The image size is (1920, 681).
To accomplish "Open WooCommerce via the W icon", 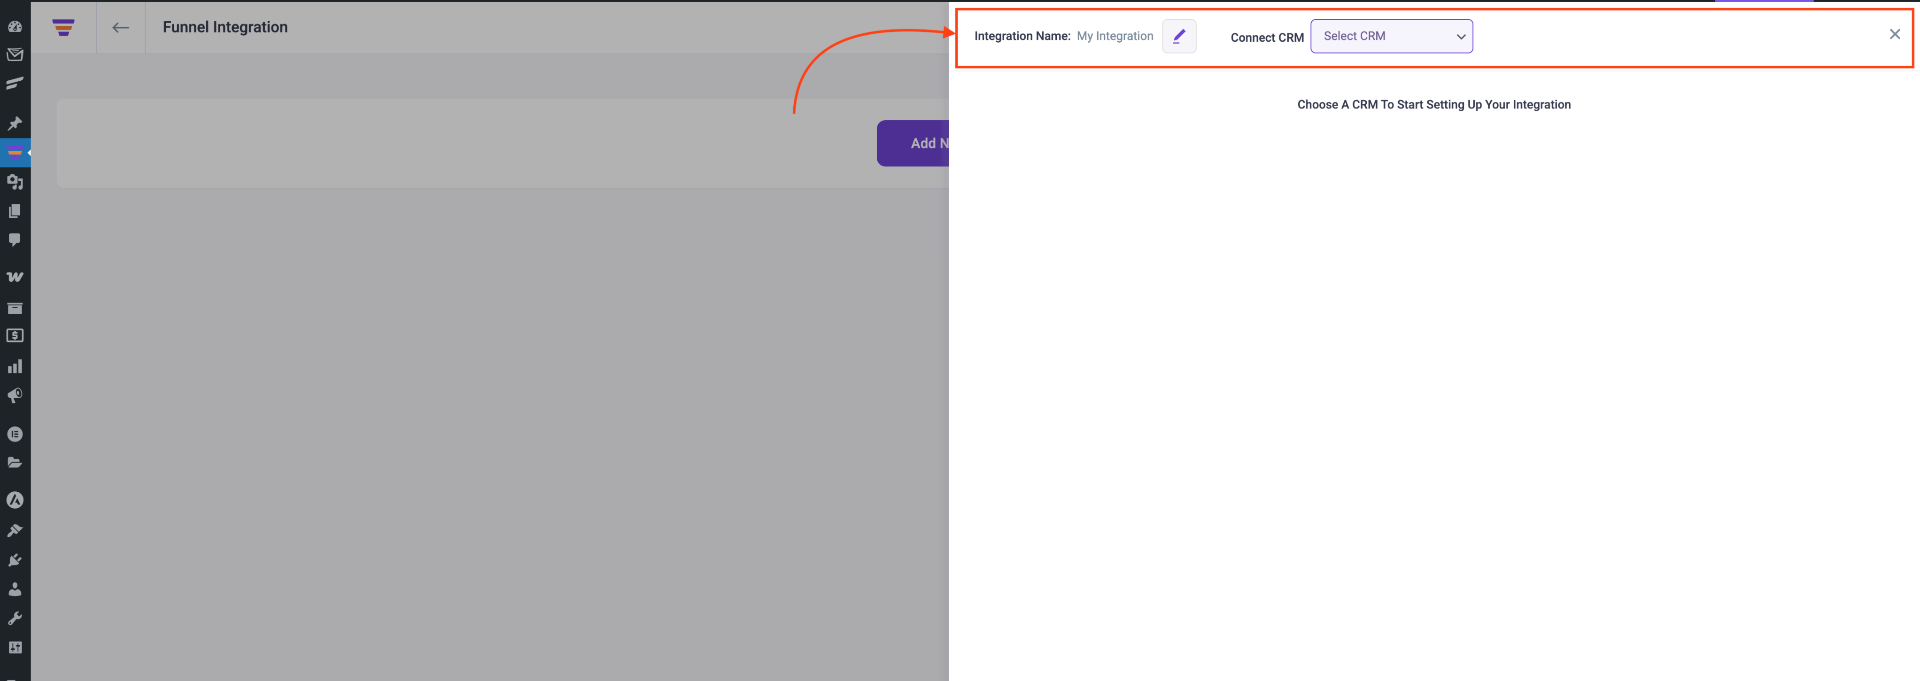I will click(x=15, y=277).
